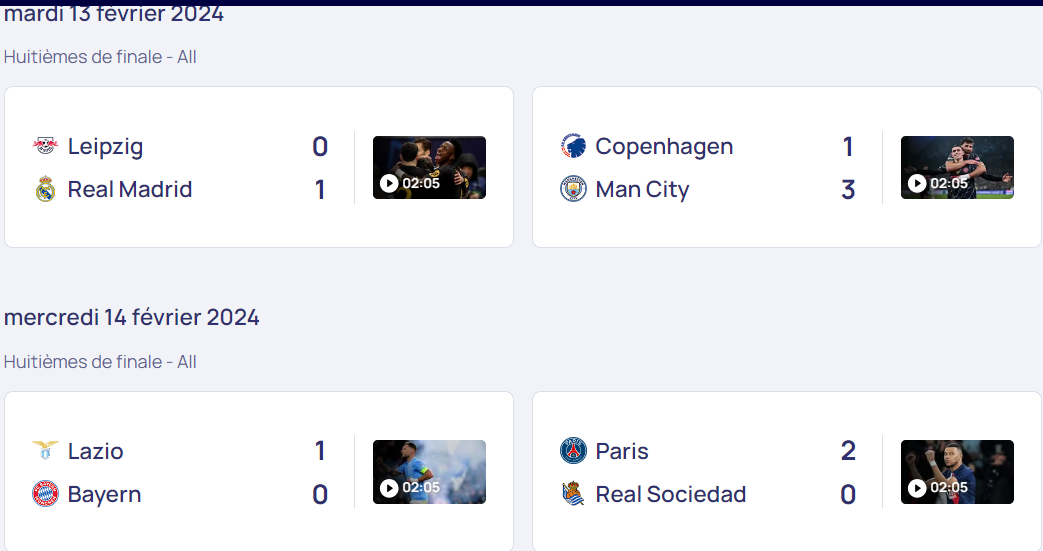Play the Leipzig vs Real Madrid highlights
This screenshot has width=1043, height=551.
(x=429, y=168)
